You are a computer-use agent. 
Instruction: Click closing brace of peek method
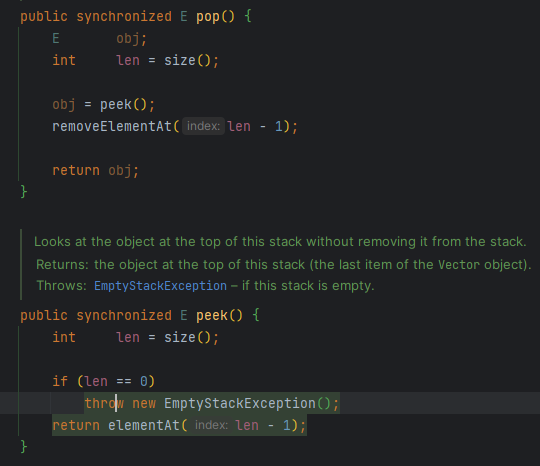(x=23, y=447)
